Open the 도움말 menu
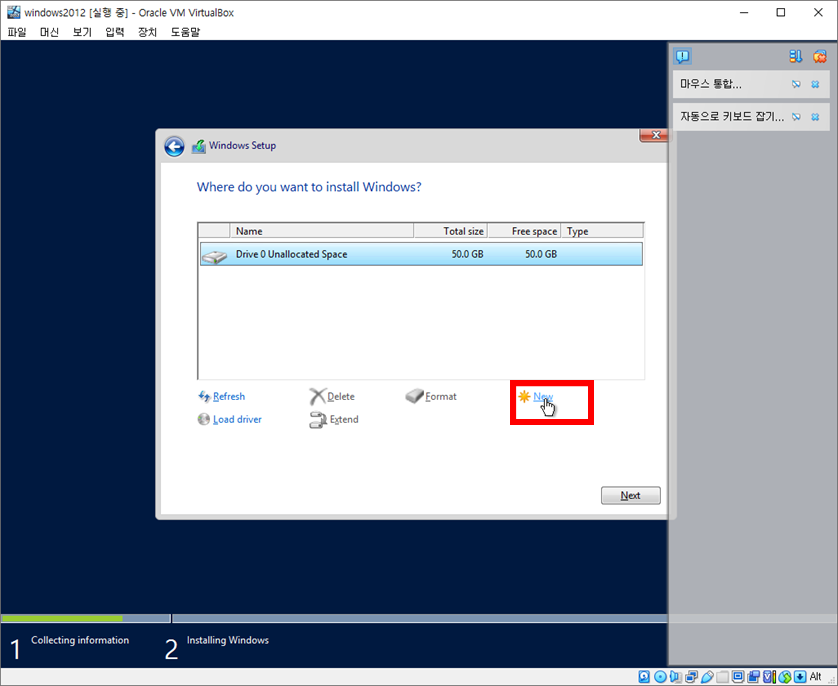 [x=185, y=32]
